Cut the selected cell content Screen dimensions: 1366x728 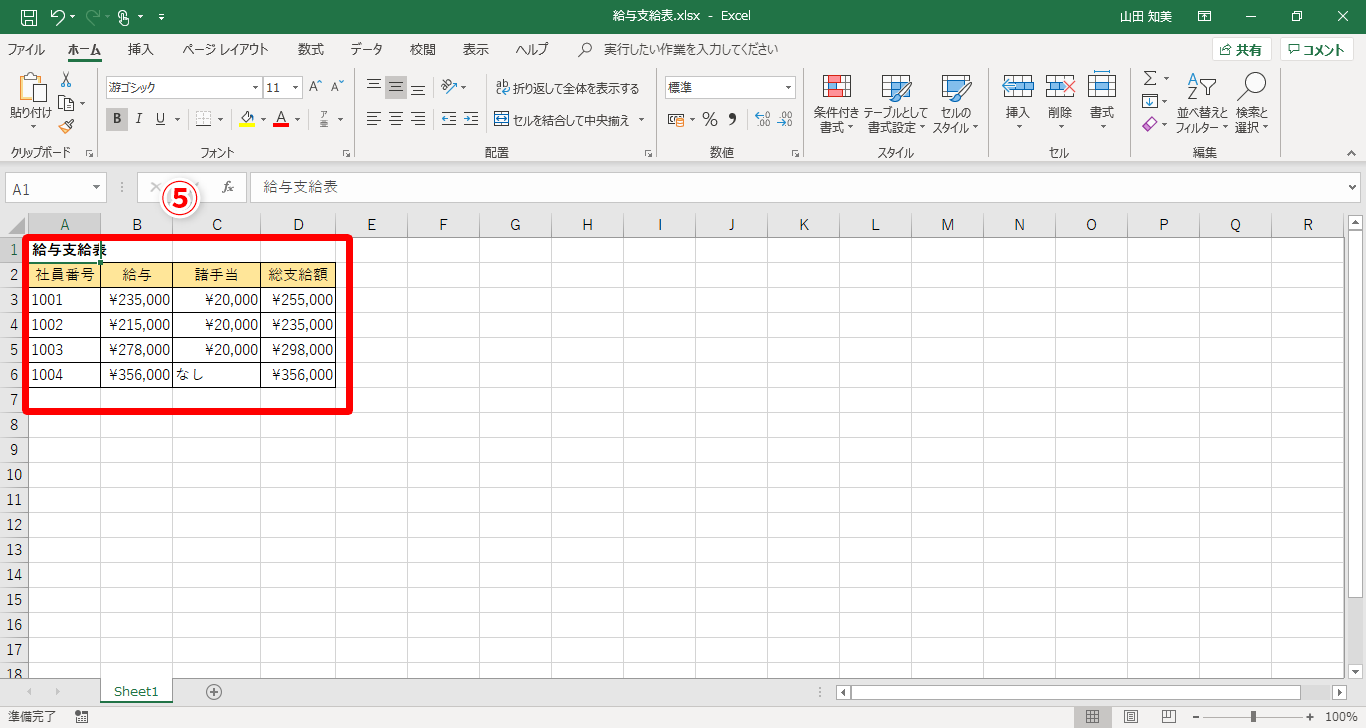point(66,80)
